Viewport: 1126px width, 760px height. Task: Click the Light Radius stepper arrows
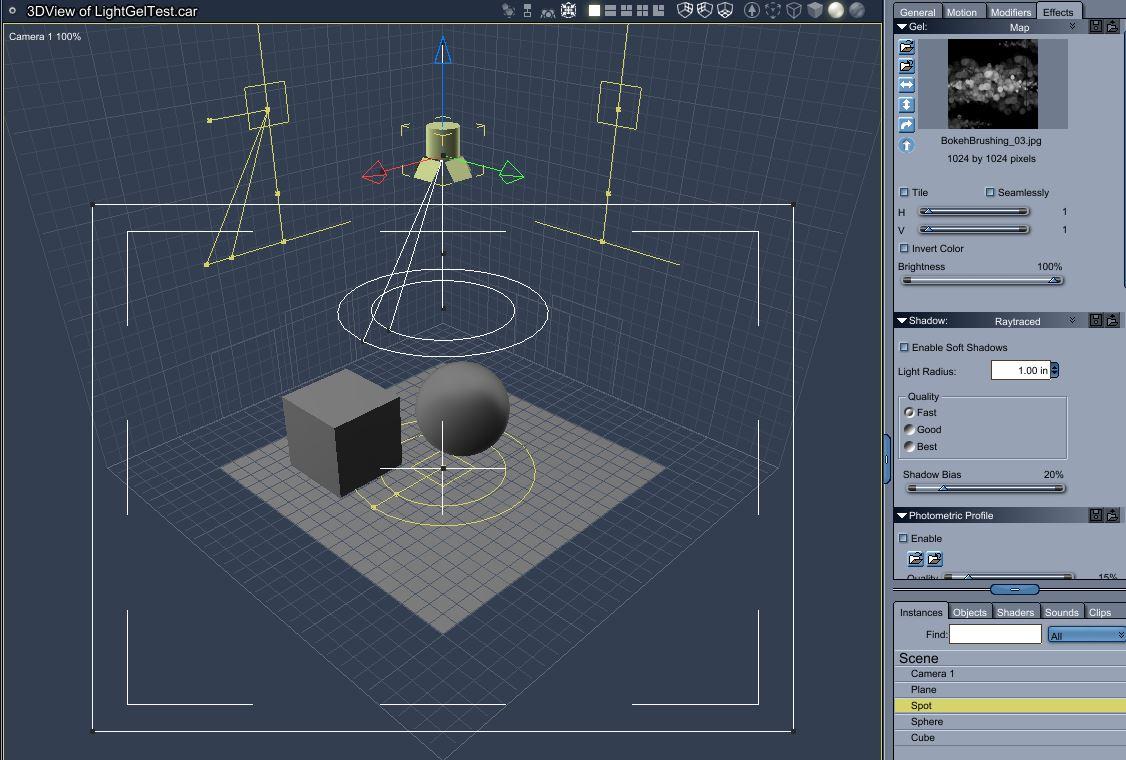pos(1054,370)
